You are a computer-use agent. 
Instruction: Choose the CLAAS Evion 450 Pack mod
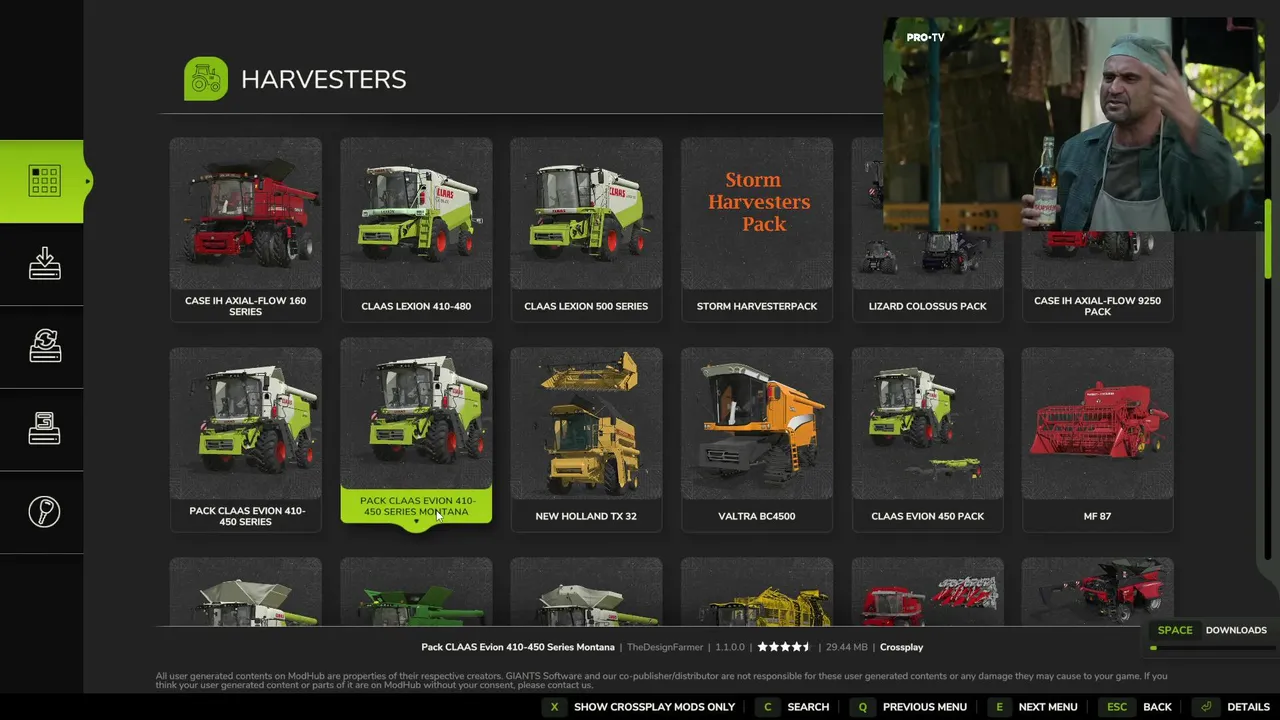click(927, 439)
